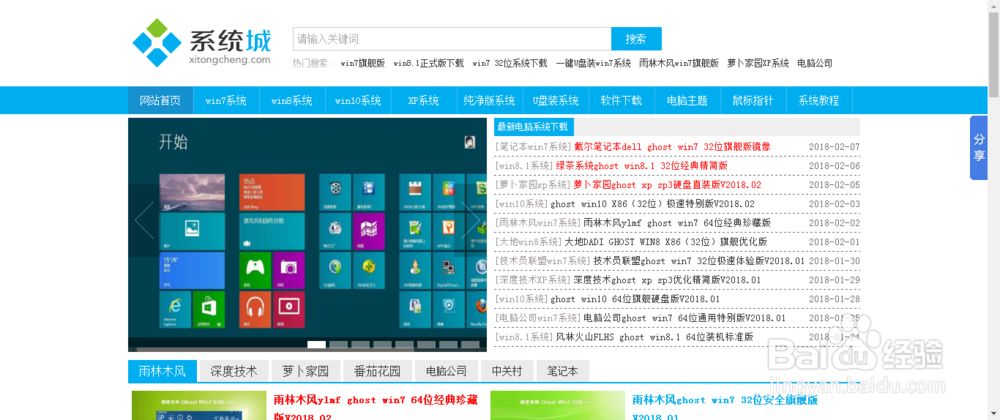Switch to the 中关村 brand tab

tap(507, 371)
